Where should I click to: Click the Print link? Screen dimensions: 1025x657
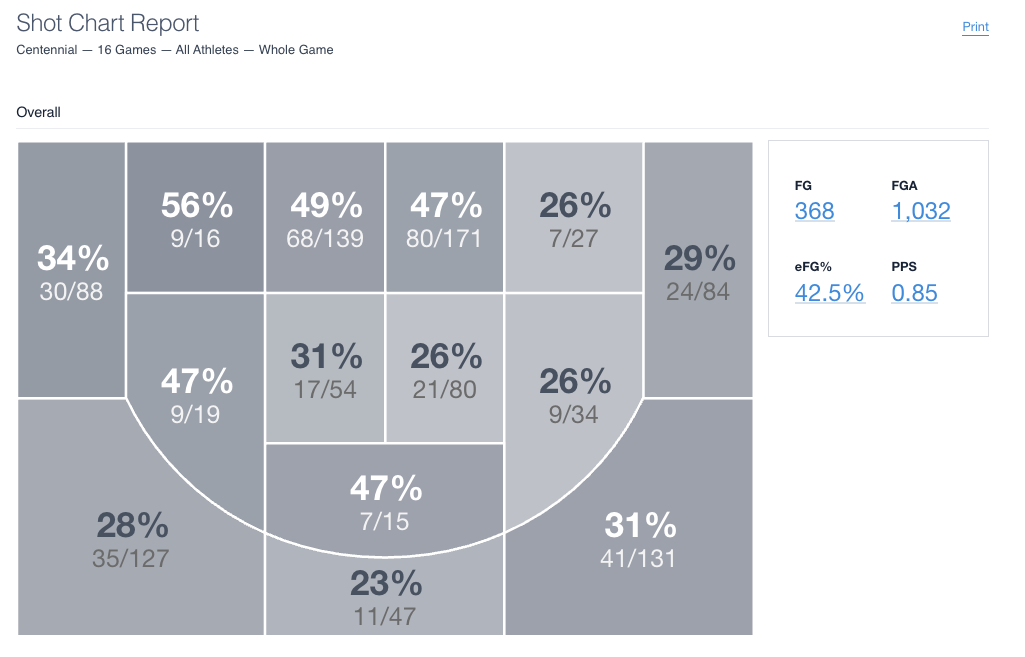[x=974, y=27]
